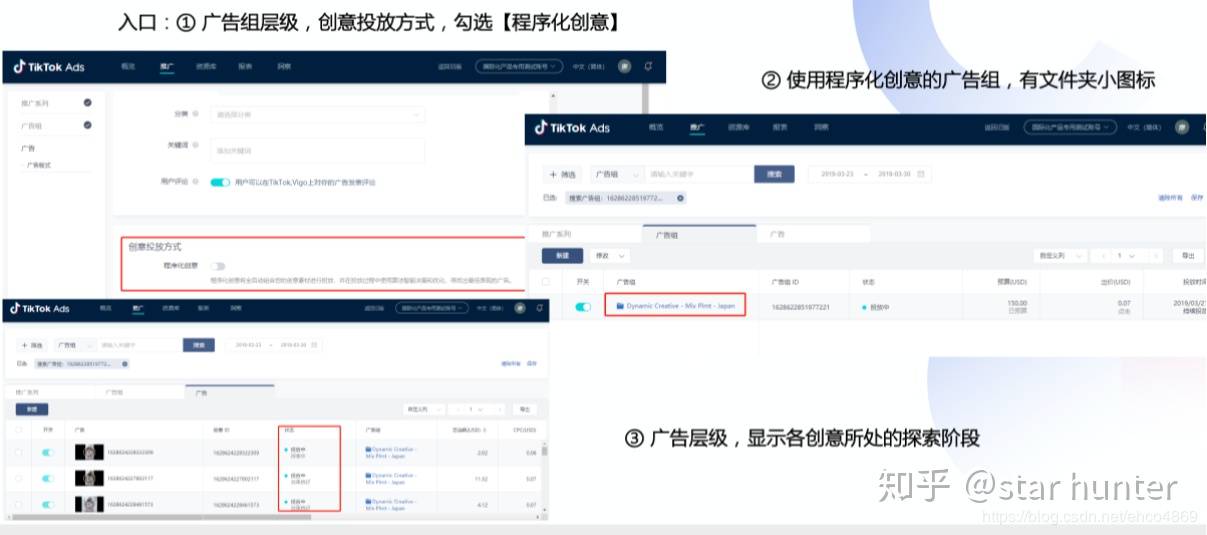
Task: Remove the search filter chip in right window
Action: click(681, 198)
